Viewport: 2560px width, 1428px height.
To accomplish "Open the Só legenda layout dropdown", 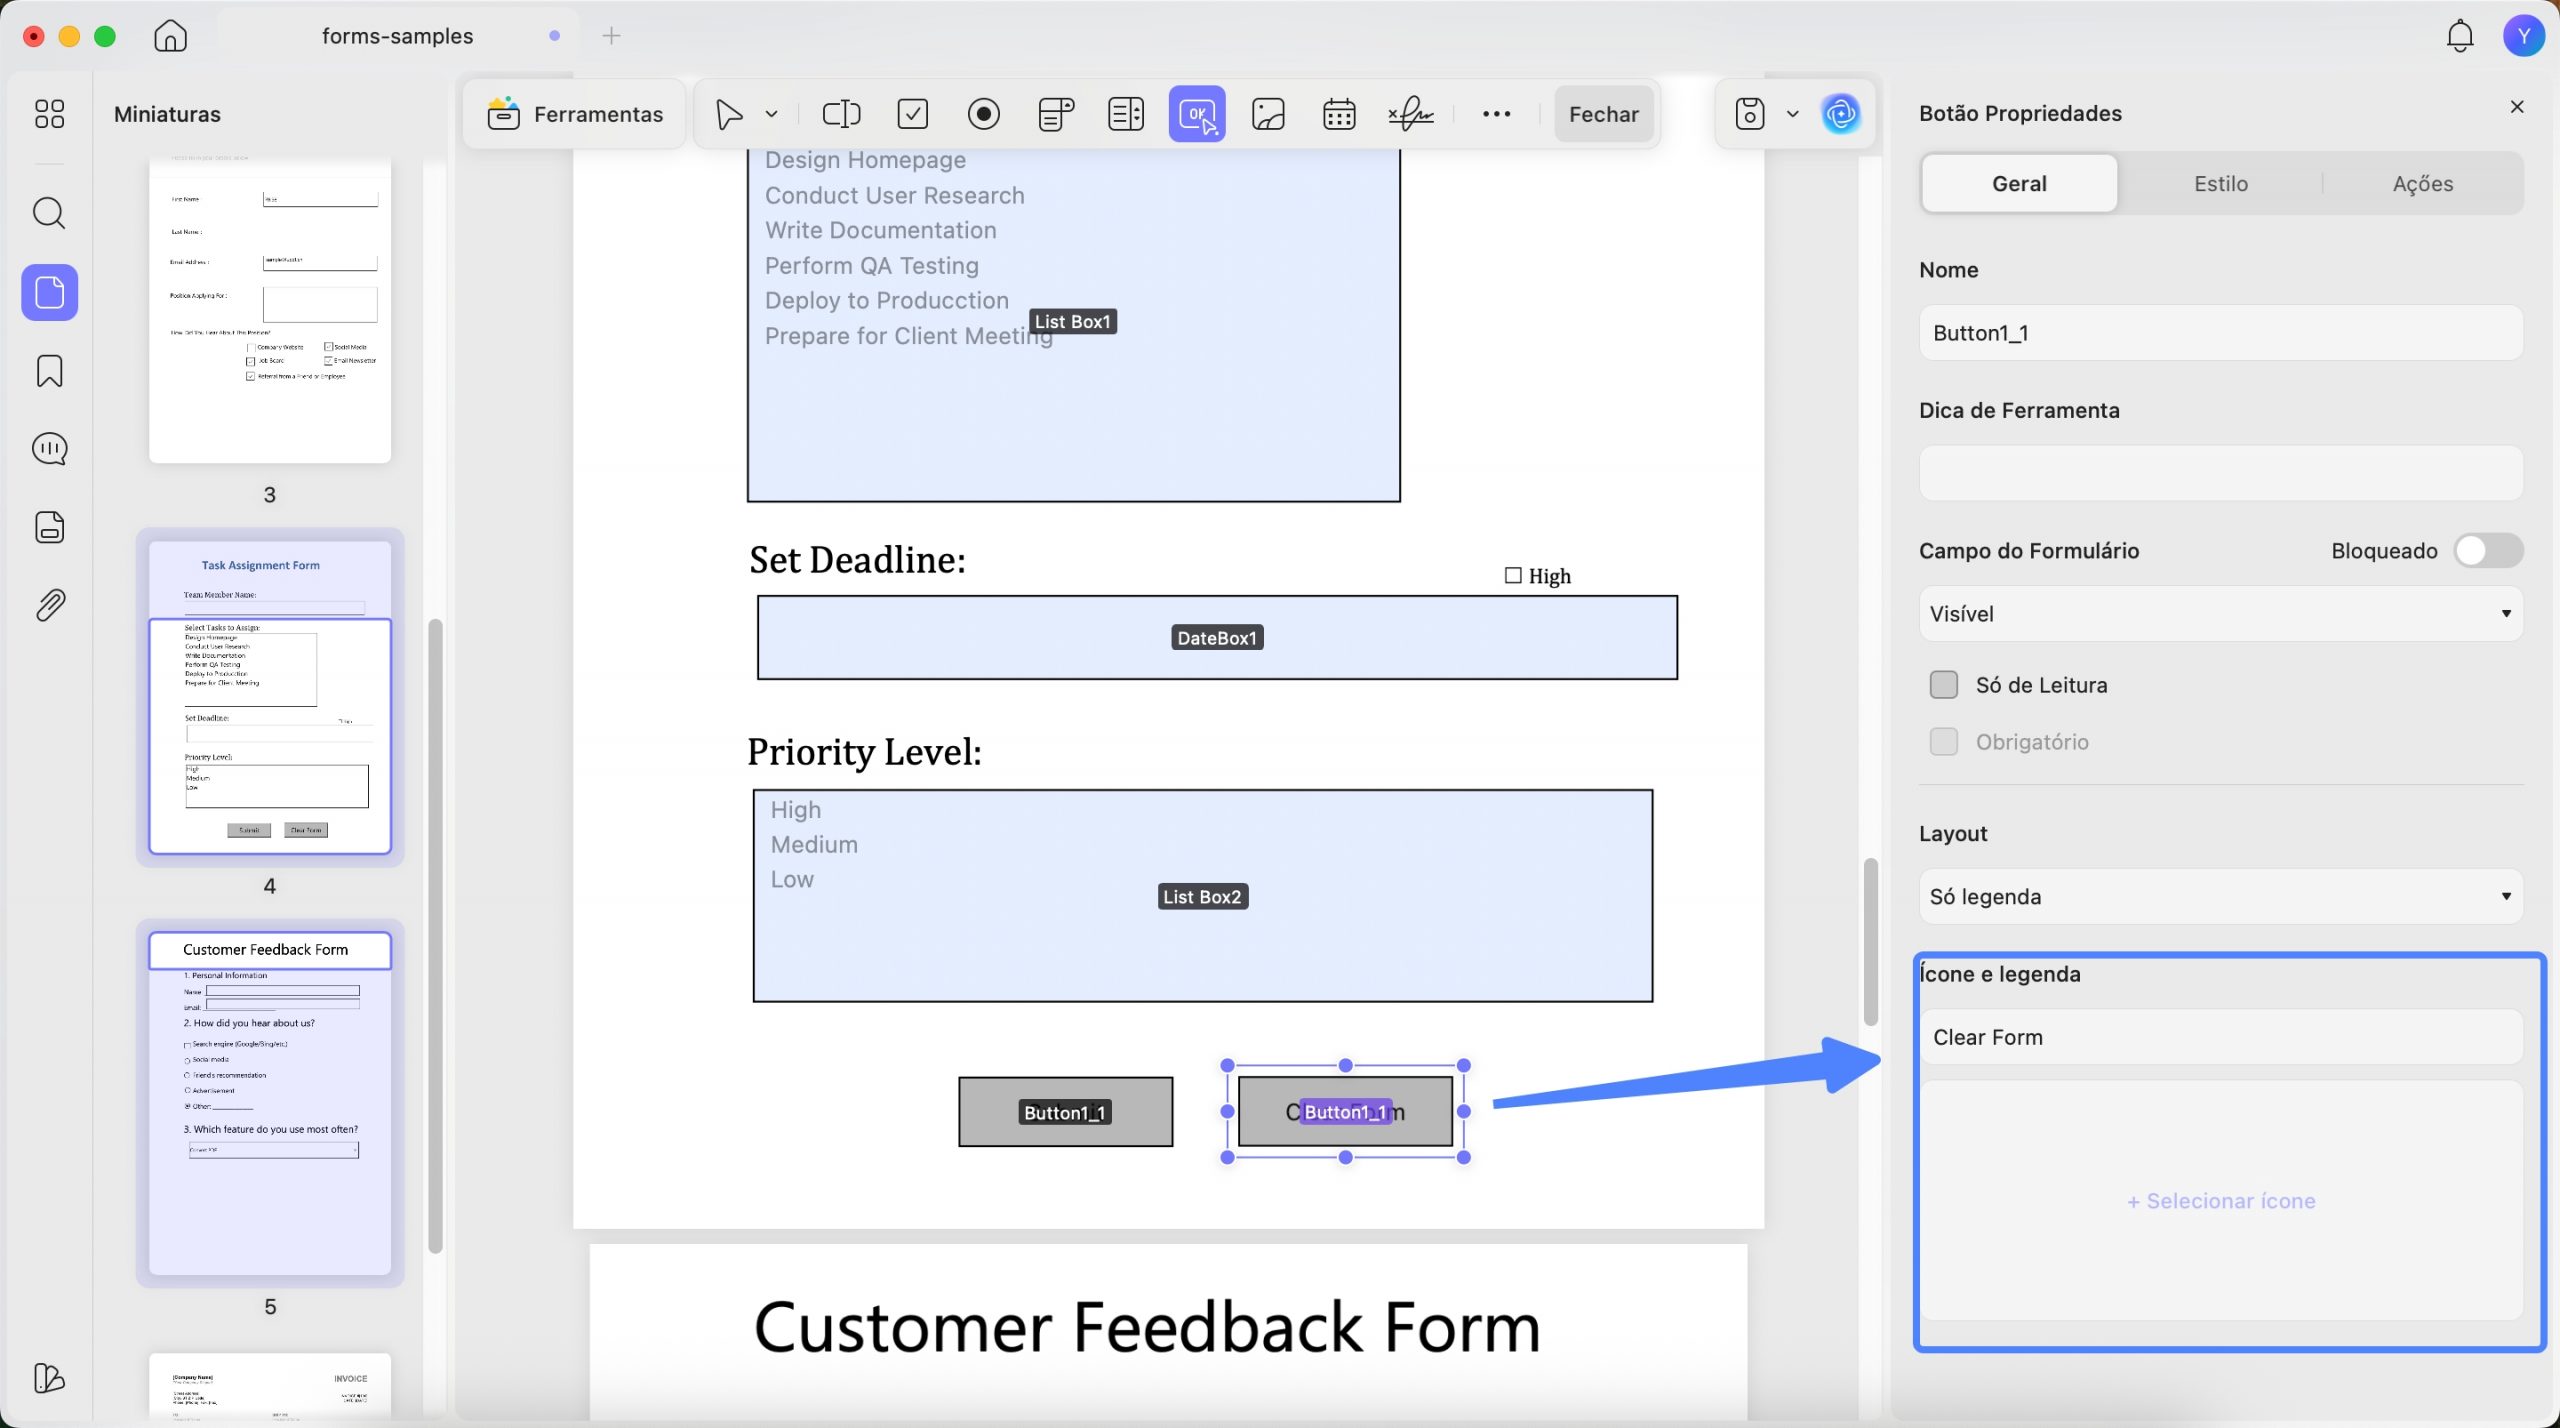I will (2221, 897).
